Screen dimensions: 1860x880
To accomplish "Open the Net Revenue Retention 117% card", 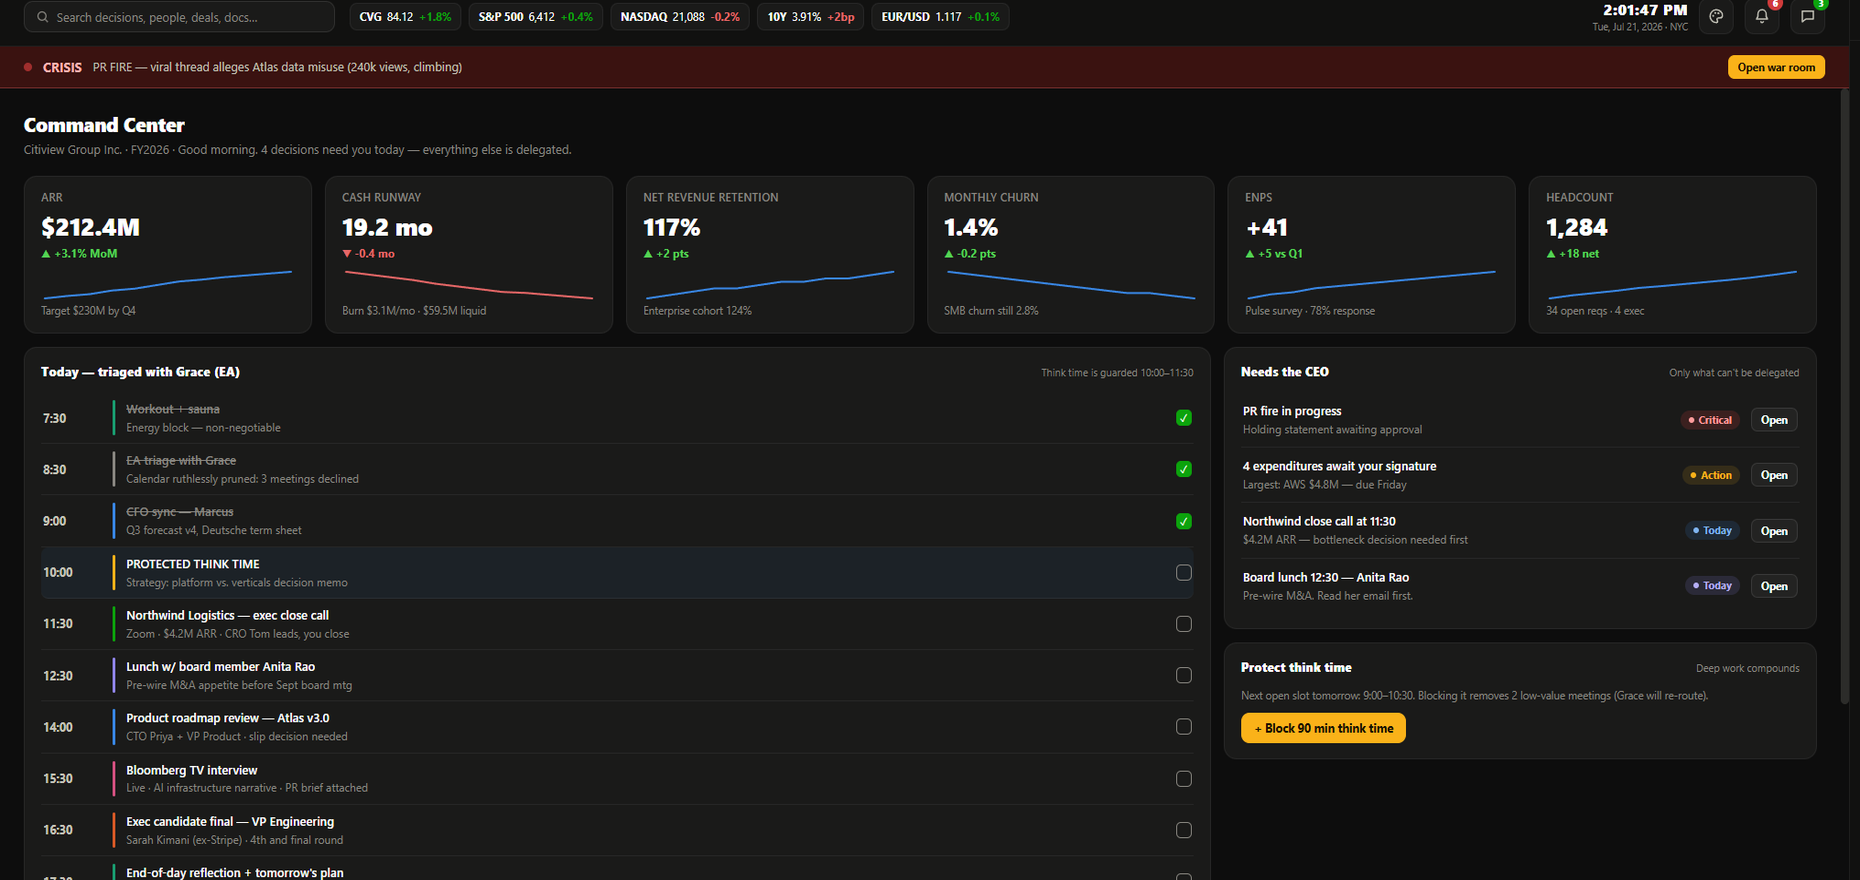I will click(770, 254).
